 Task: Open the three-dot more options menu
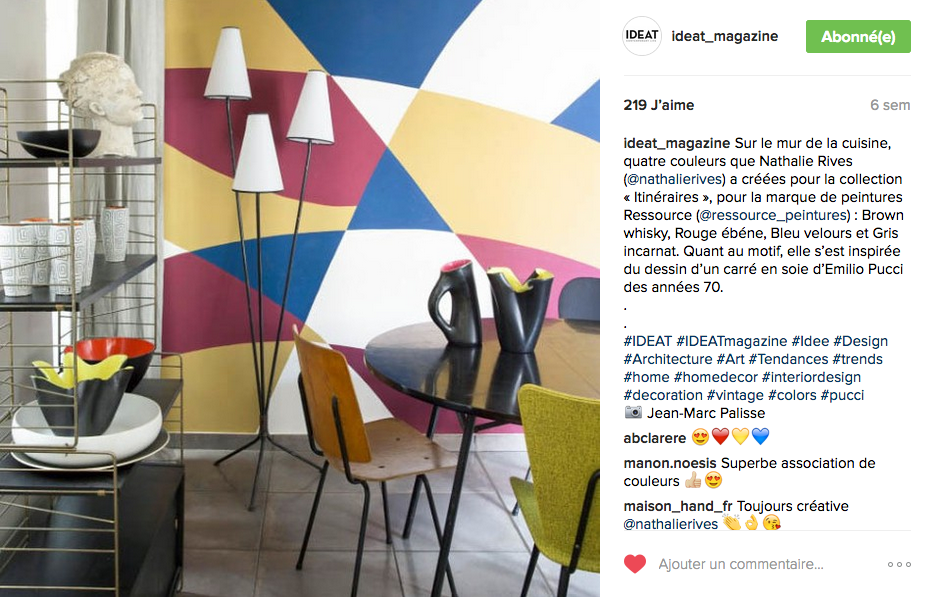[899, 564]
